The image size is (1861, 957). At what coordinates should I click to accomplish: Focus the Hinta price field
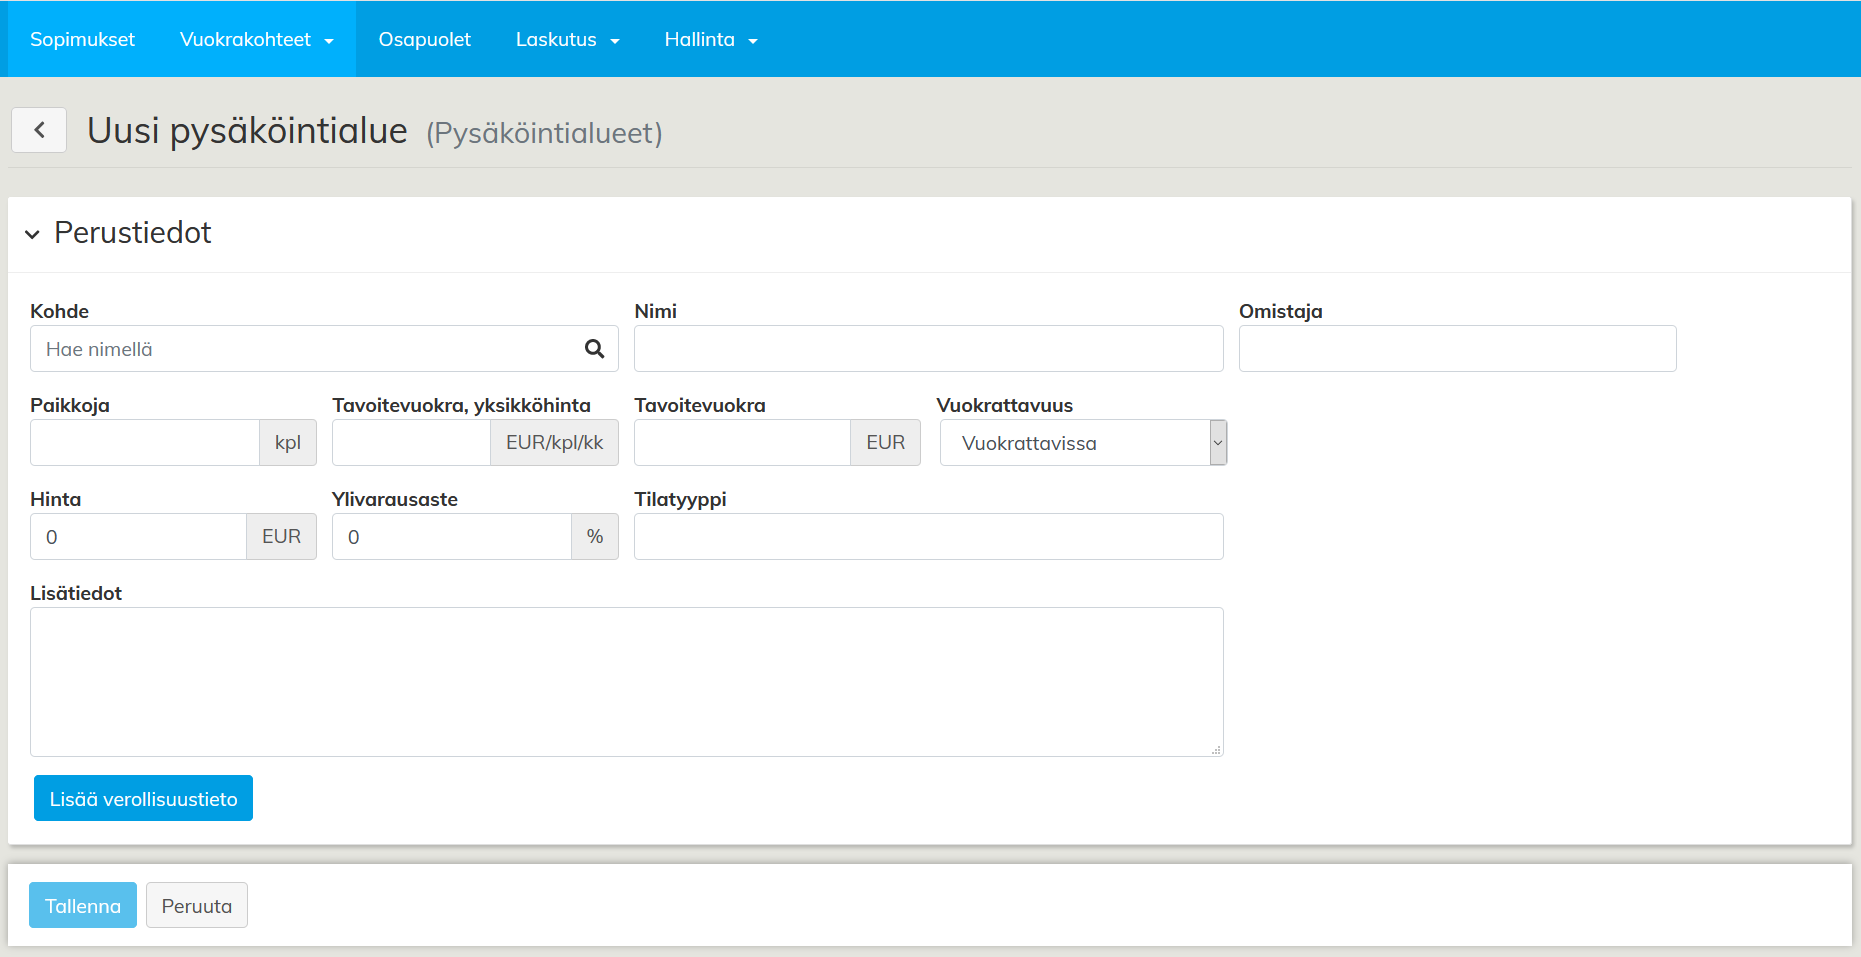138,537
